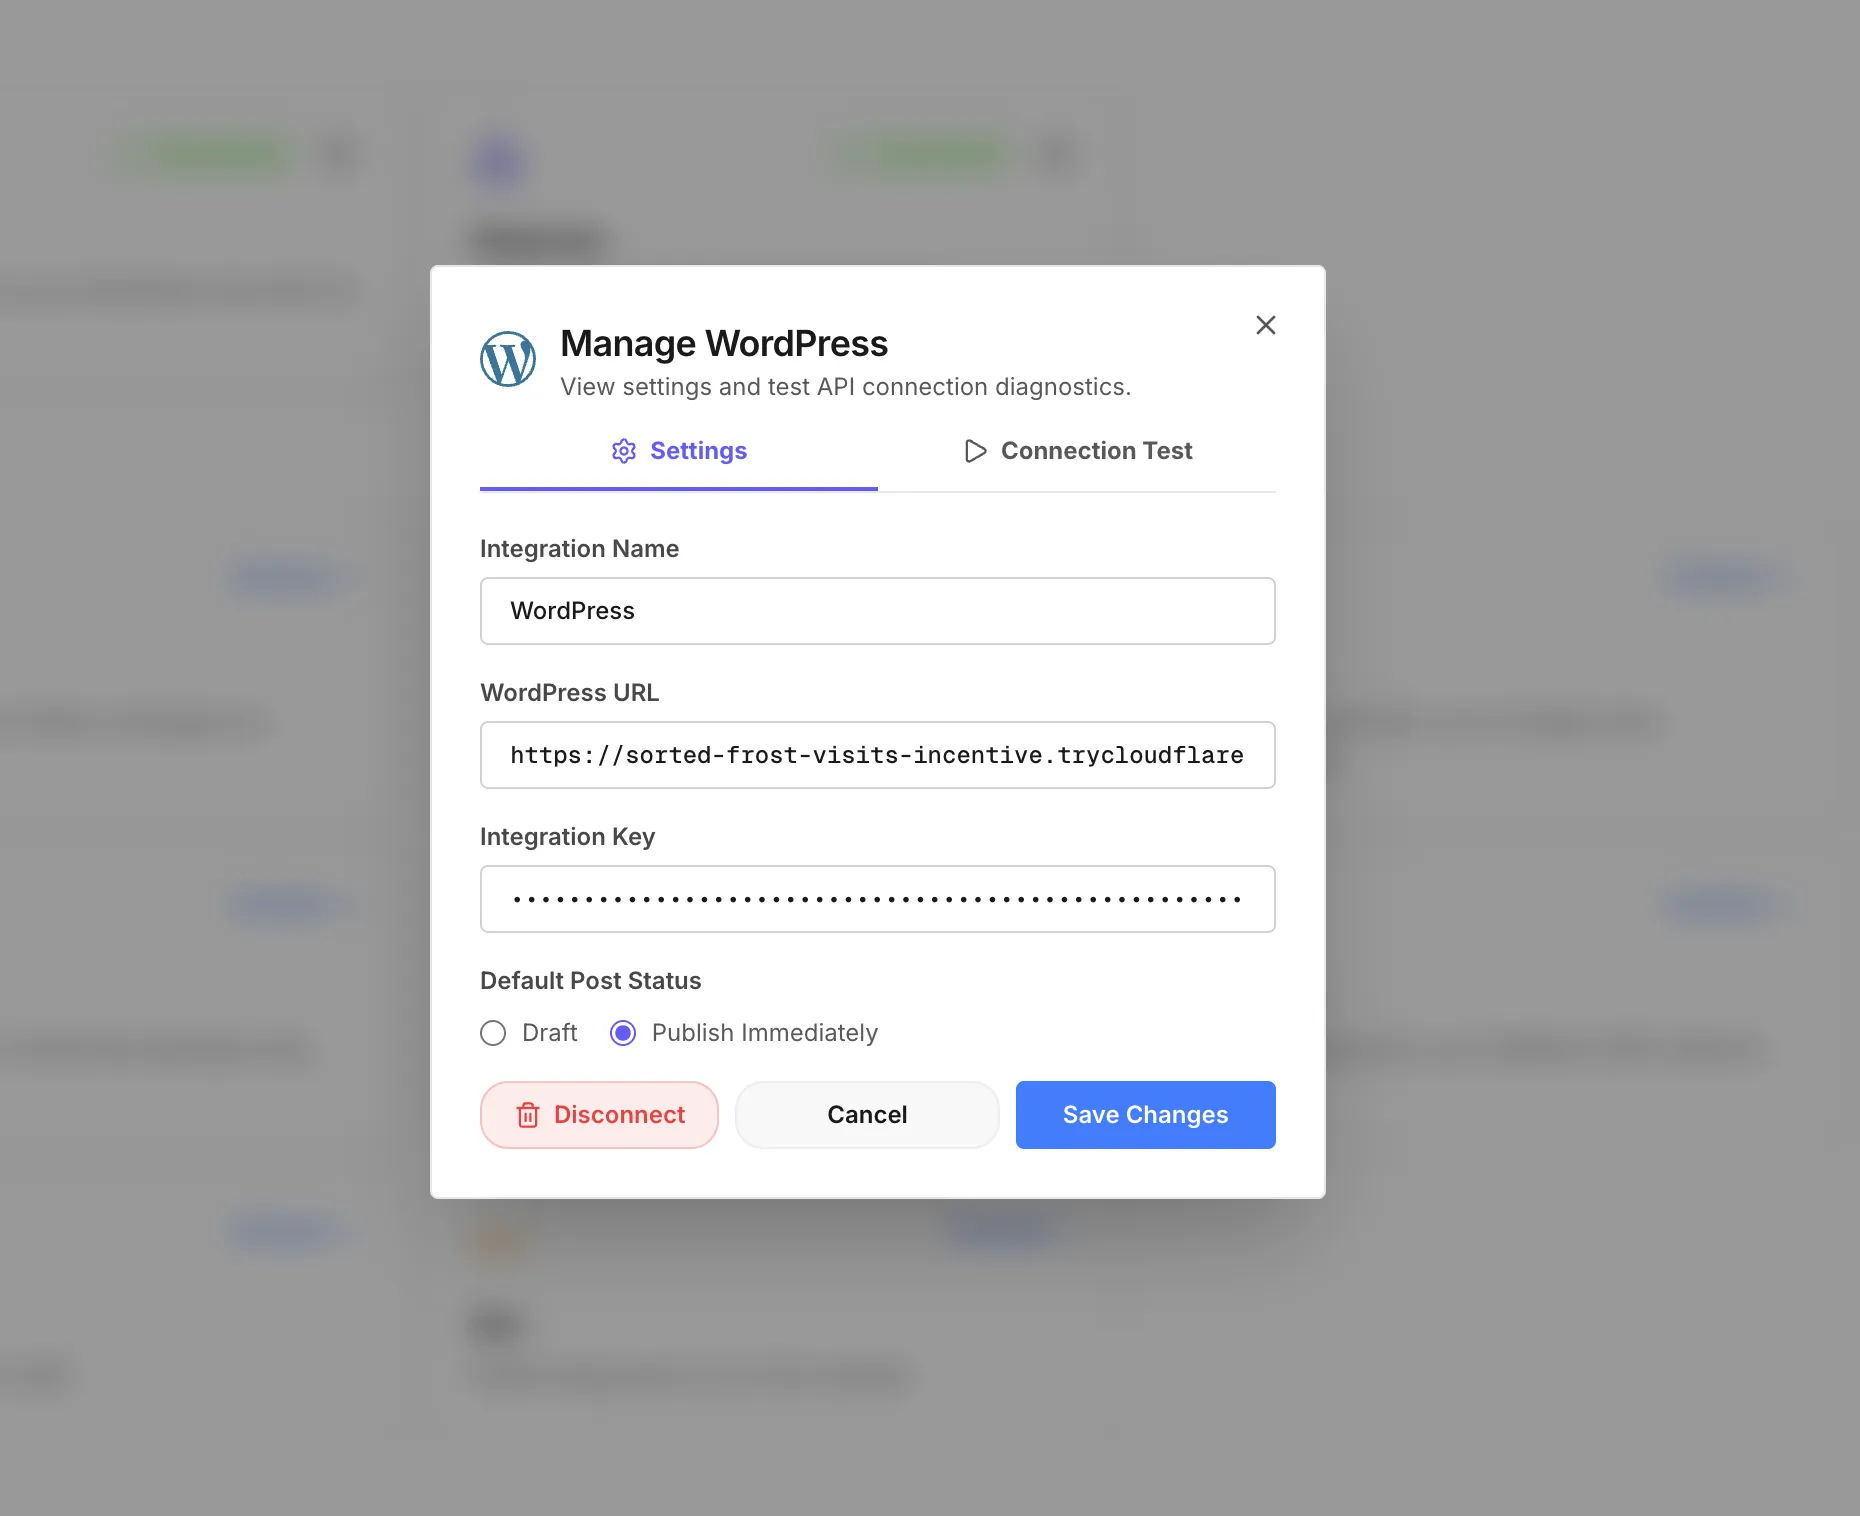Open the Connection Test tab
The width and height of the screenshot is (1860, 1516).
[1077, 451]
